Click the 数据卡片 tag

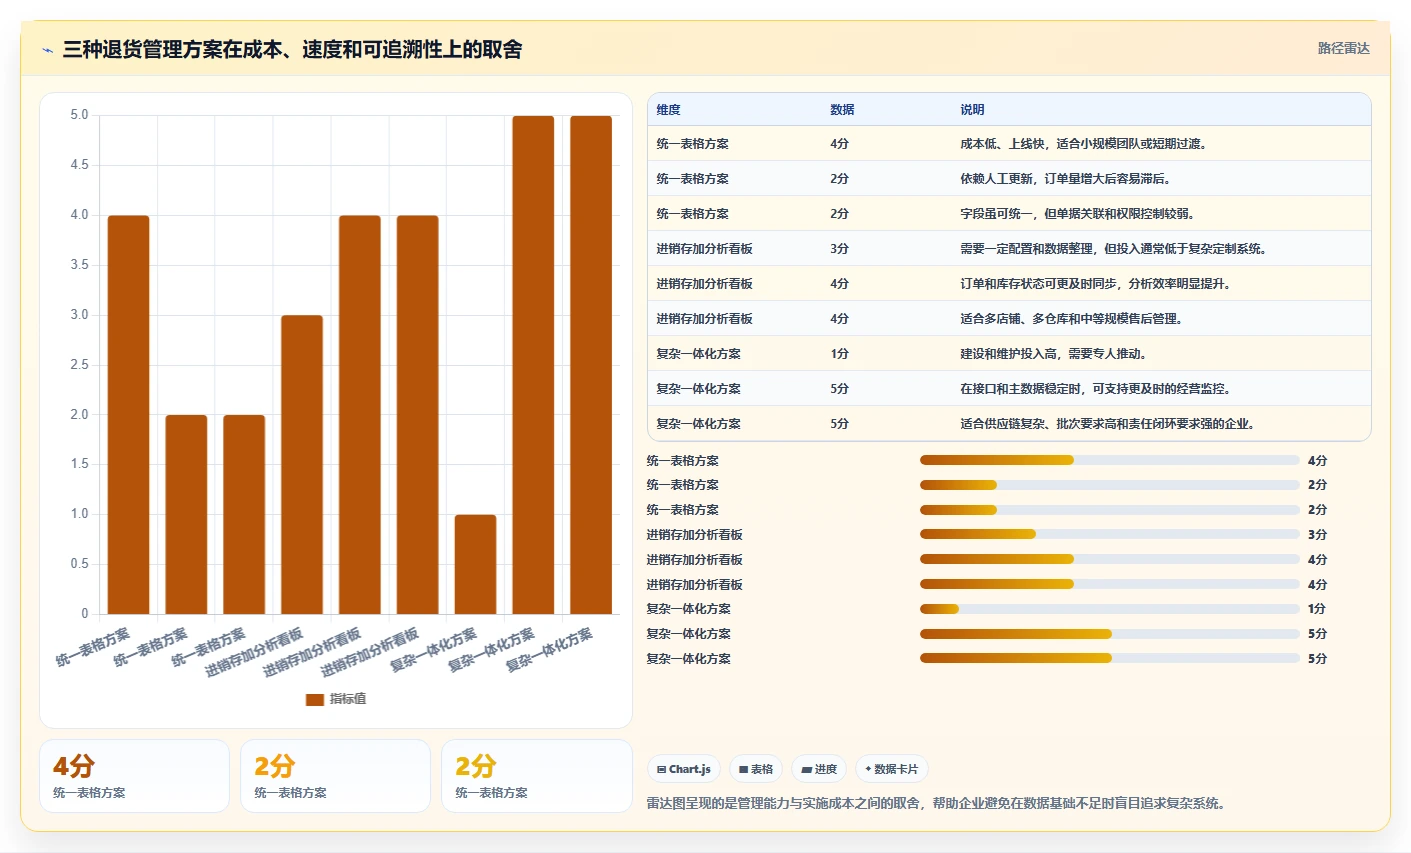892,769
